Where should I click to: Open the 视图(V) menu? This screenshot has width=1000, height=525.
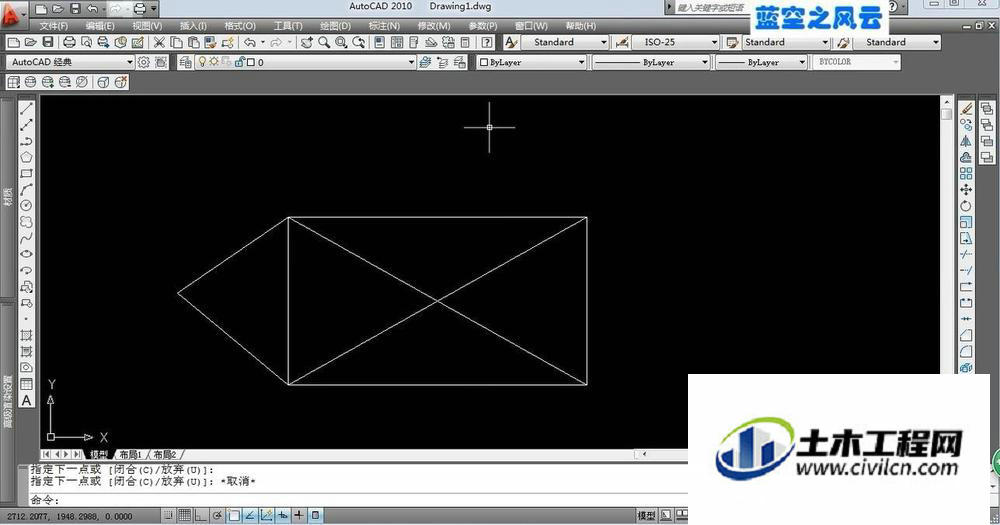[147, 26]
